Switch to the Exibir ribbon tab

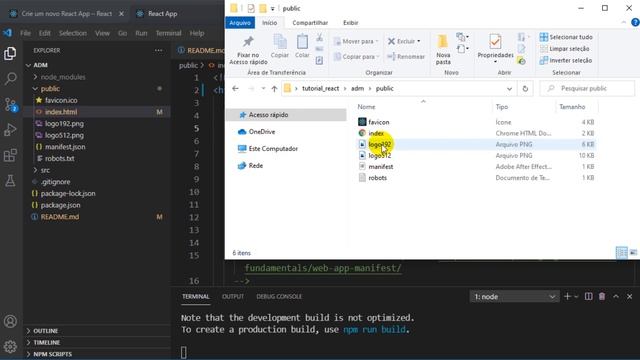[351, 23]
